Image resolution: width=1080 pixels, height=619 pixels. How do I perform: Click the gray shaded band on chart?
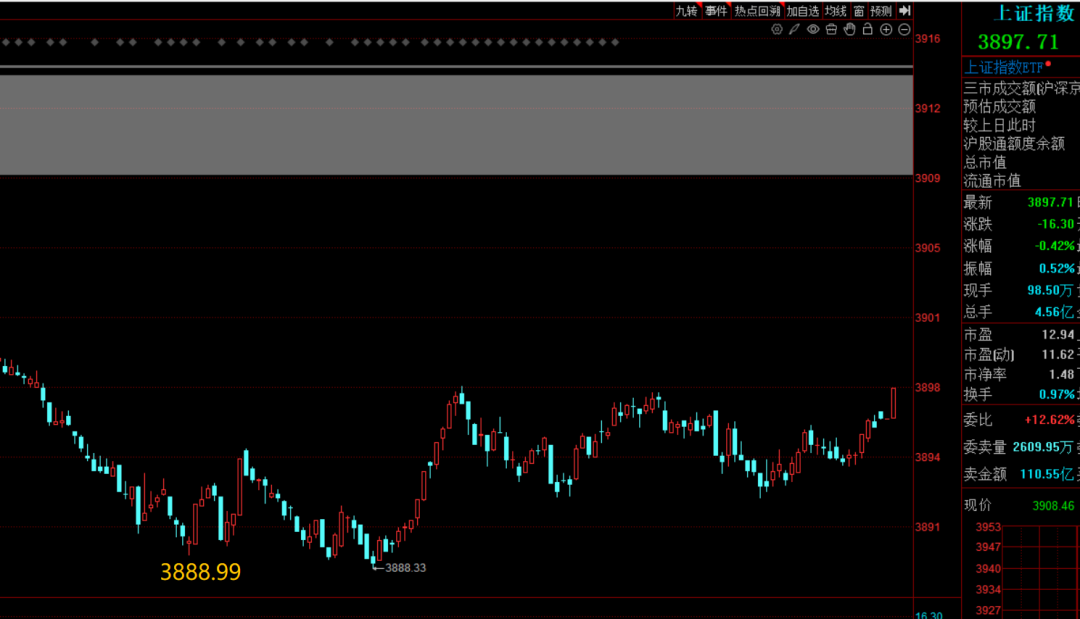pos(456,124)
